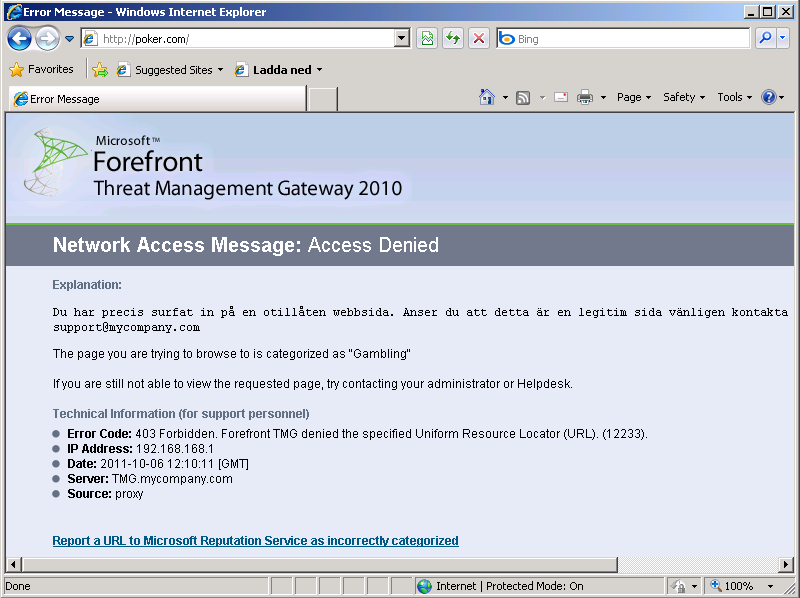The image size is (800, 598).
Task: Click the Print icon in command bar
Action: 585,97
